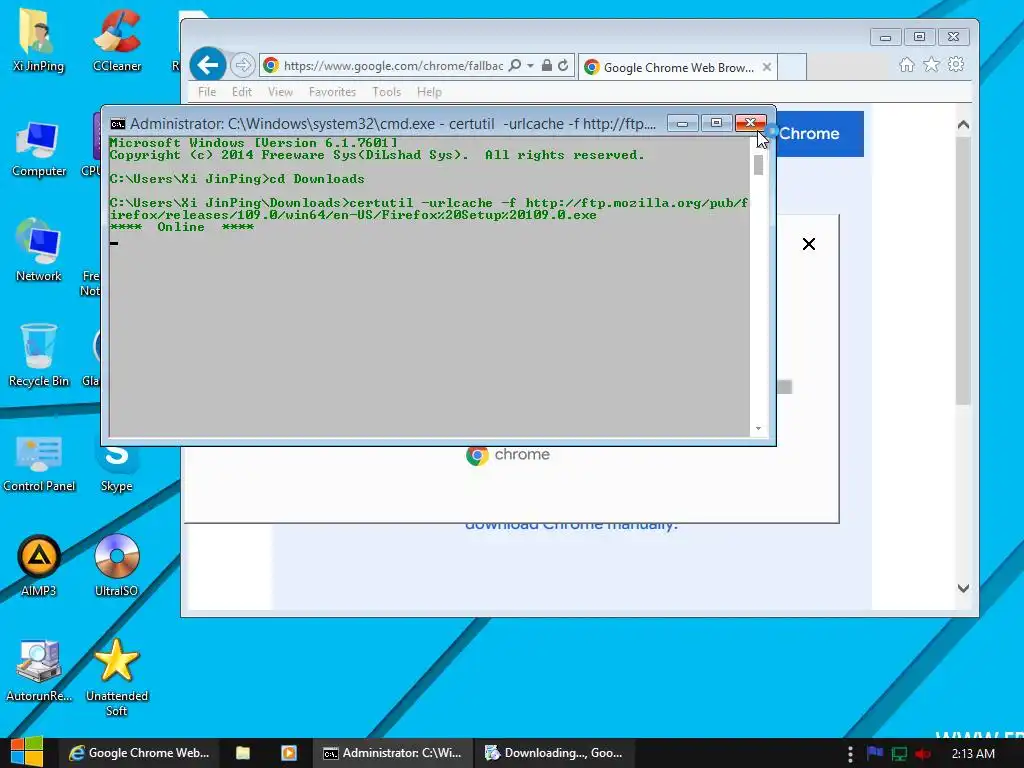1024x768 pixels.
Task: Maximize the cmd.exe window
Action: [716, 123]
